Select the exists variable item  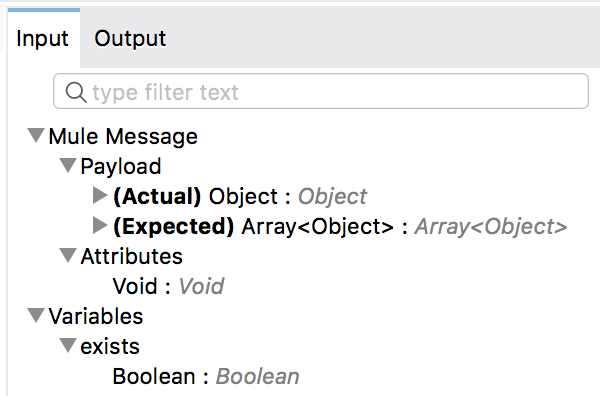(x=110, y=346)
